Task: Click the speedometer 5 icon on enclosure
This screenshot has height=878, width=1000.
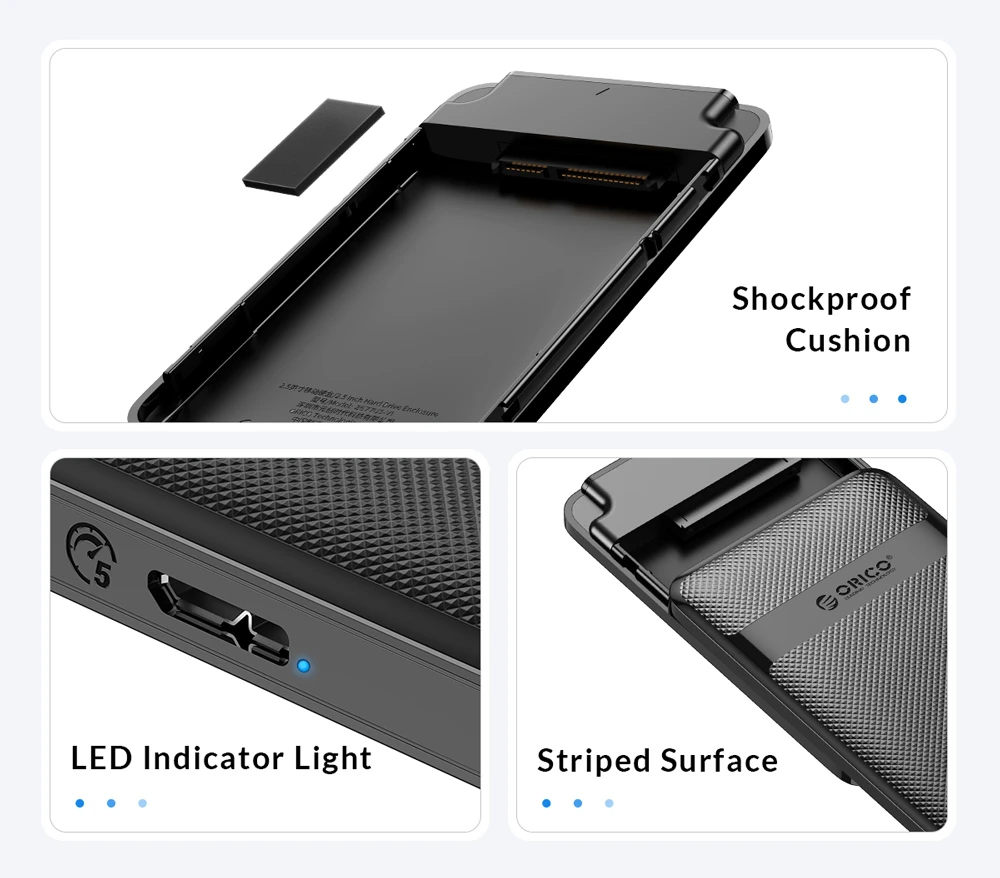Action: (x=91, y=555)
